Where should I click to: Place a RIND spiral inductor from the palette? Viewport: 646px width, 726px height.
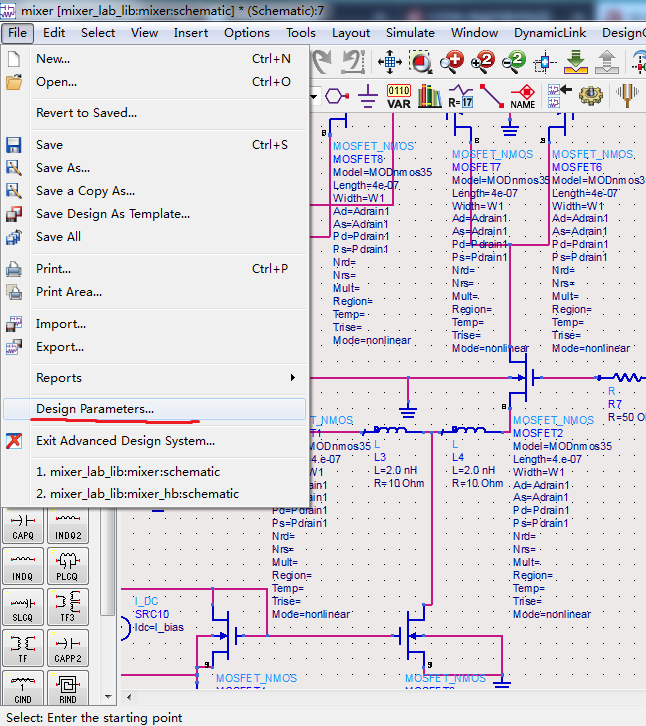tap(68, 688)
